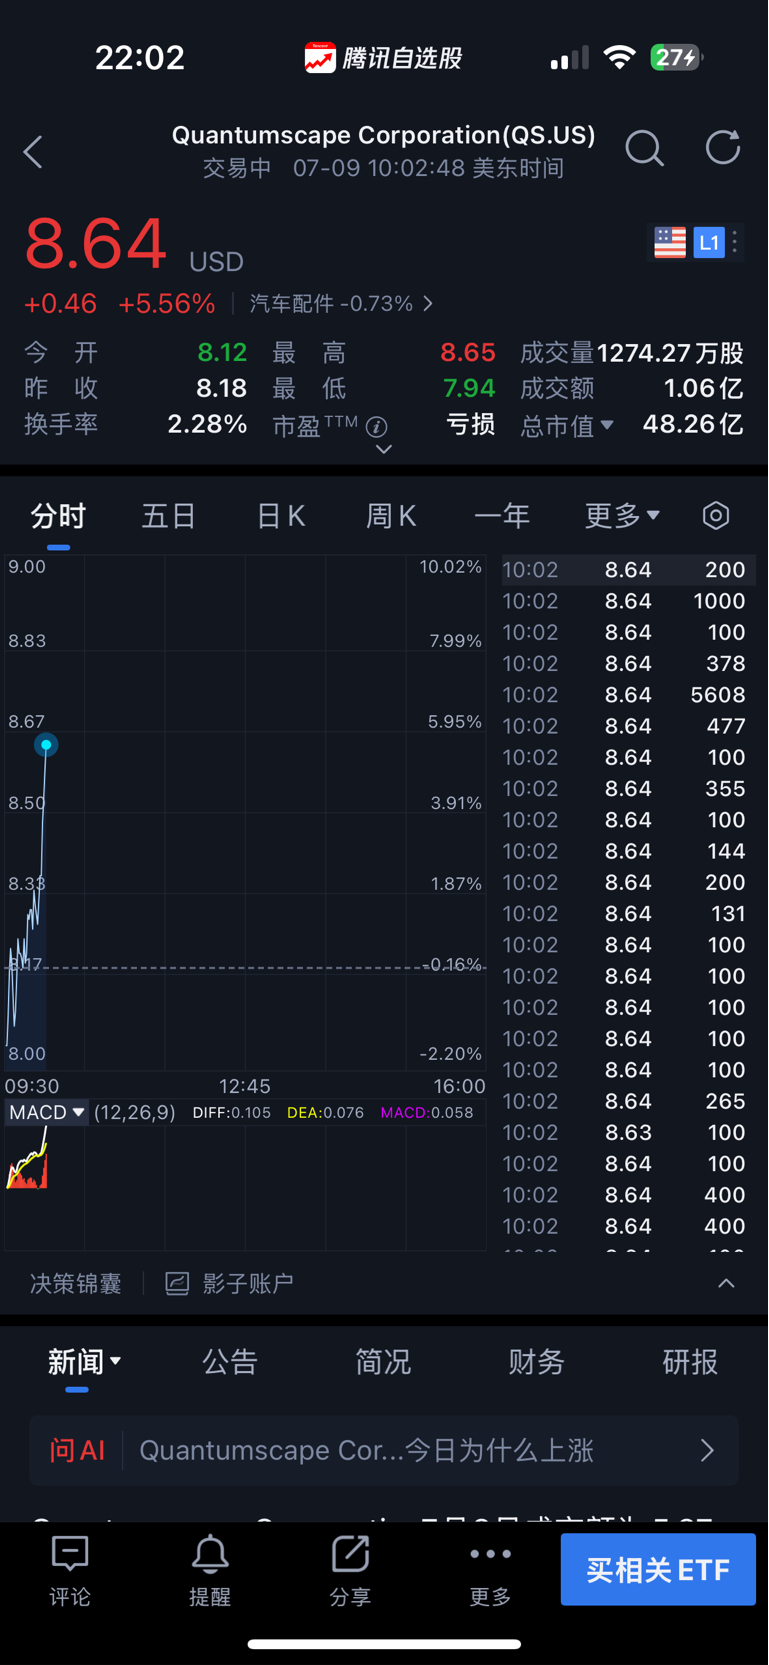Go back with the left arrow icon
The width and height of the screenshot is (769, 1665).
point(33,152)
